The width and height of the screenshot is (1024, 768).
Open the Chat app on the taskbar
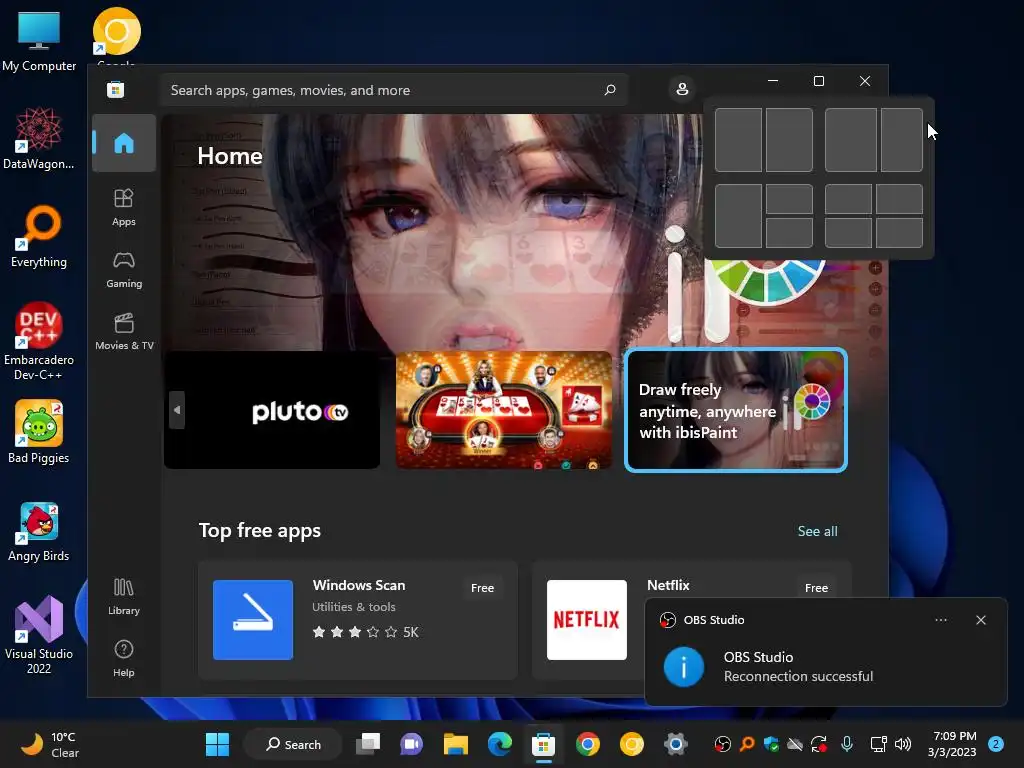(411, 744)
